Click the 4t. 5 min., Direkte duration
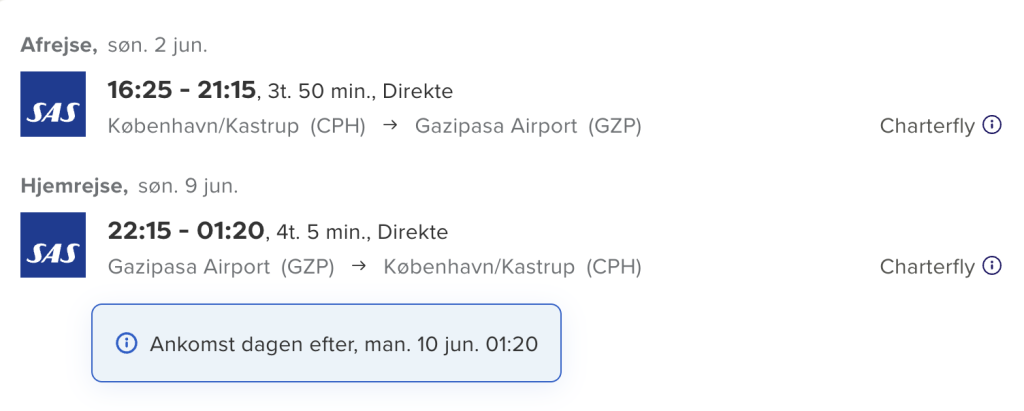 coord(360,233)
